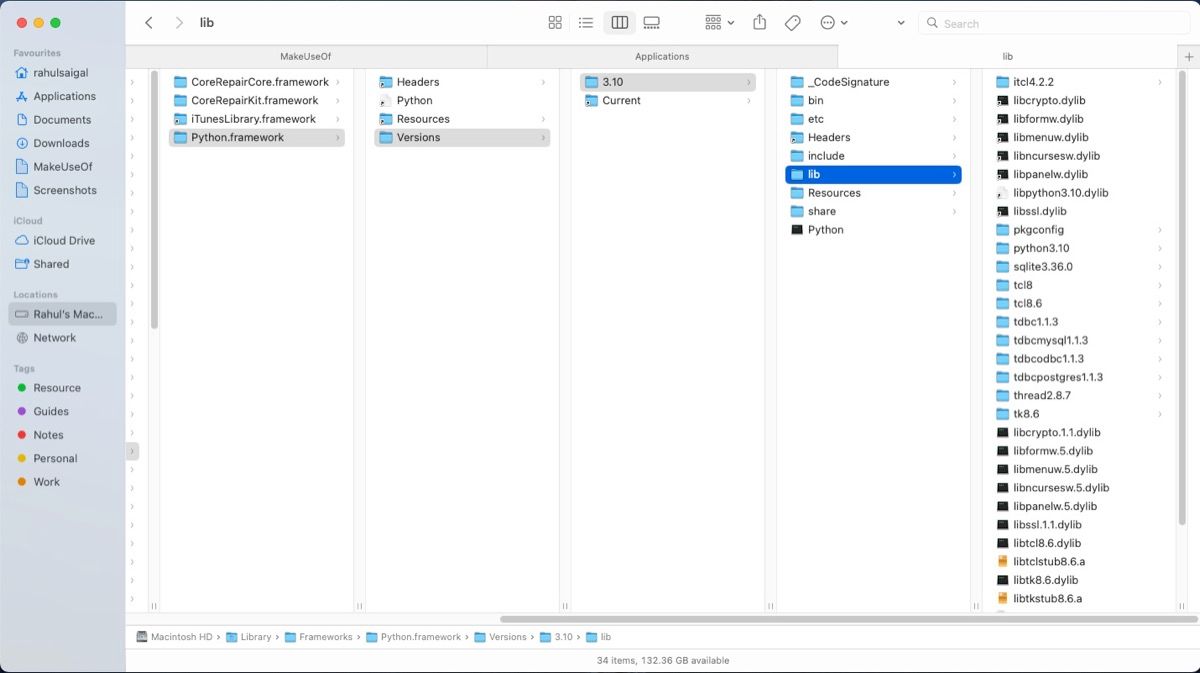Switch to column view
This screenshot has width=1200, height=673.
pyautogui.click(x=620, y=22)
